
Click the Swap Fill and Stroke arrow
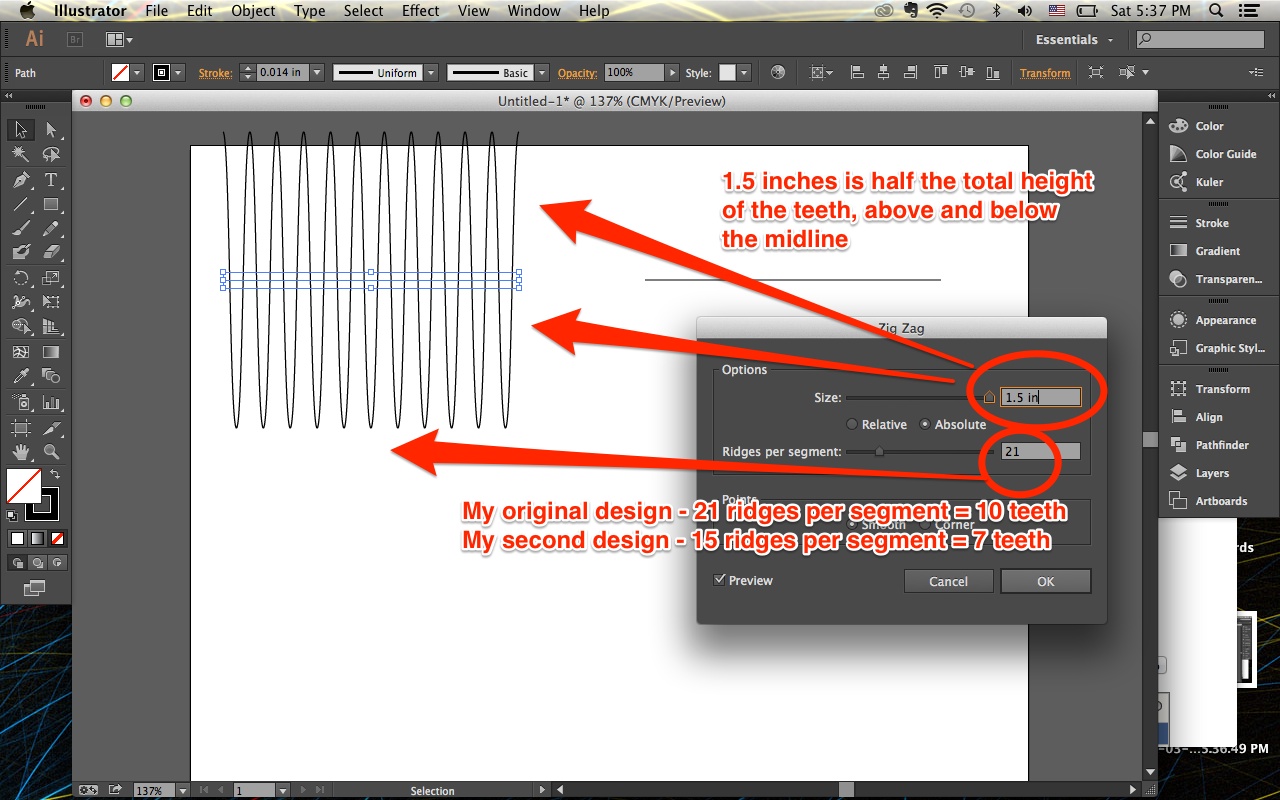[56, 474]
